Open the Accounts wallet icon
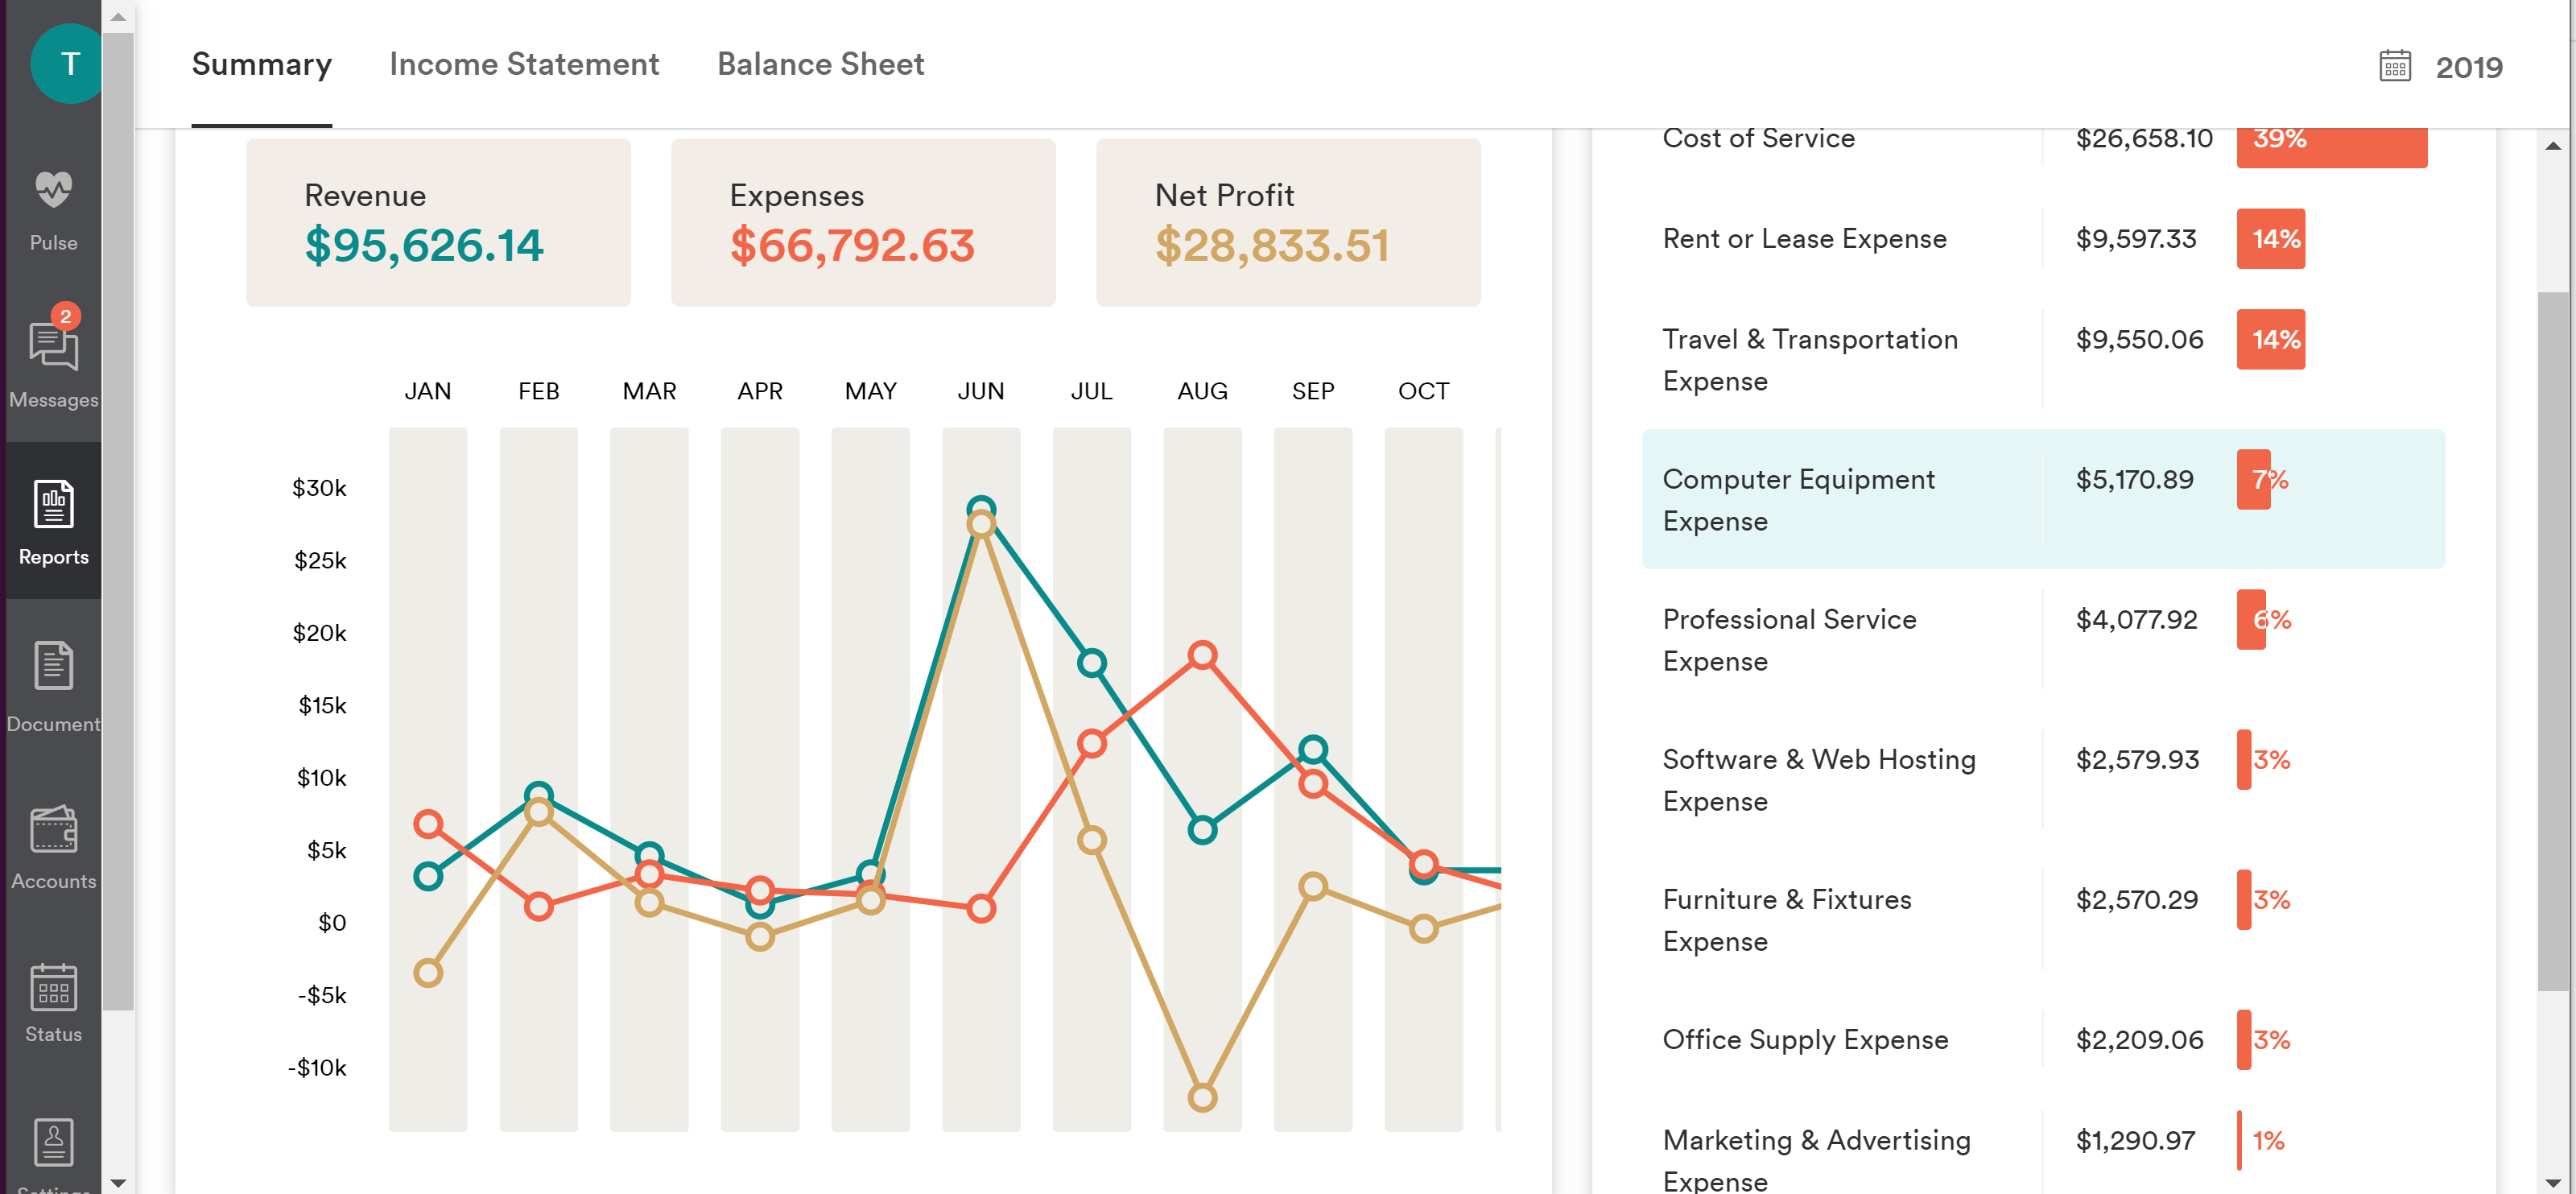Image resolution: width=2576 pixels, height=1194 pixels. (x=53, y=830)
